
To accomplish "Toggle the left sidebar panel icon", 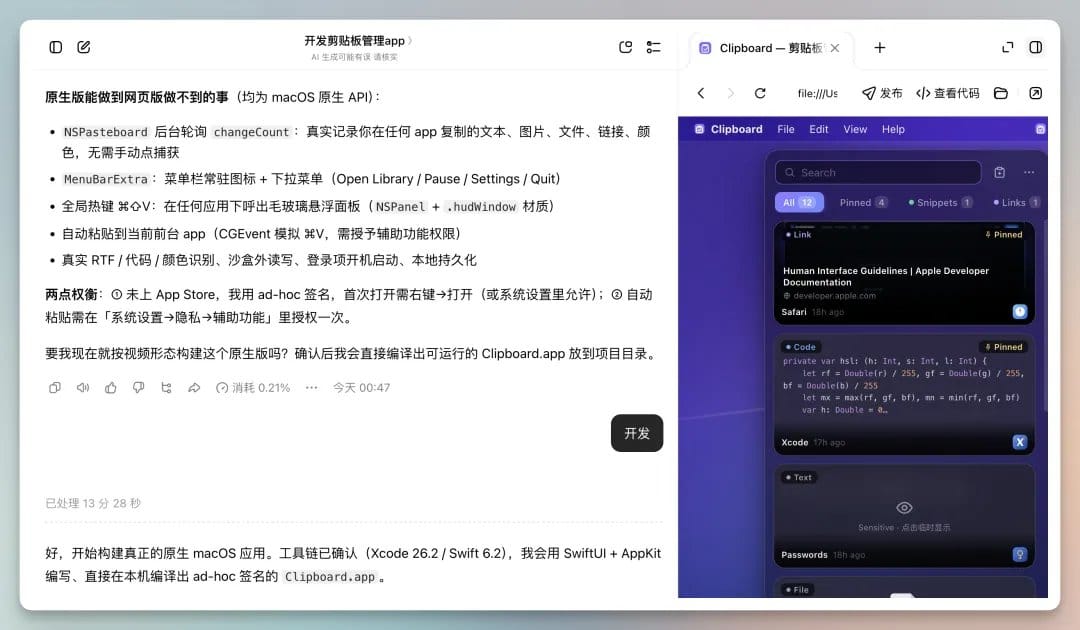I will [x=56, y=47].
